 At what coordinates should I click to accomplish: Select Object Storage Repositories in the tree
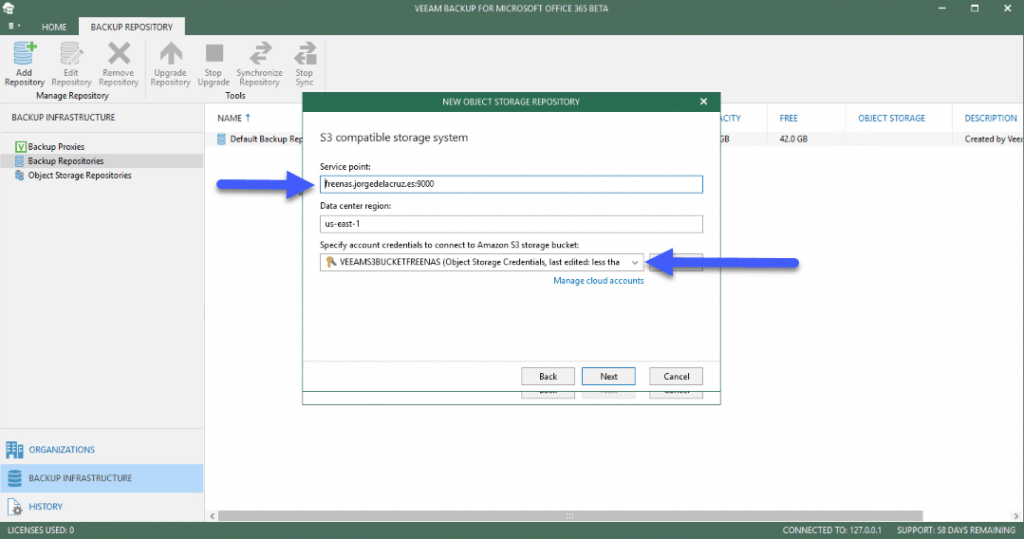pyautogui.click(x=79, y=175)
